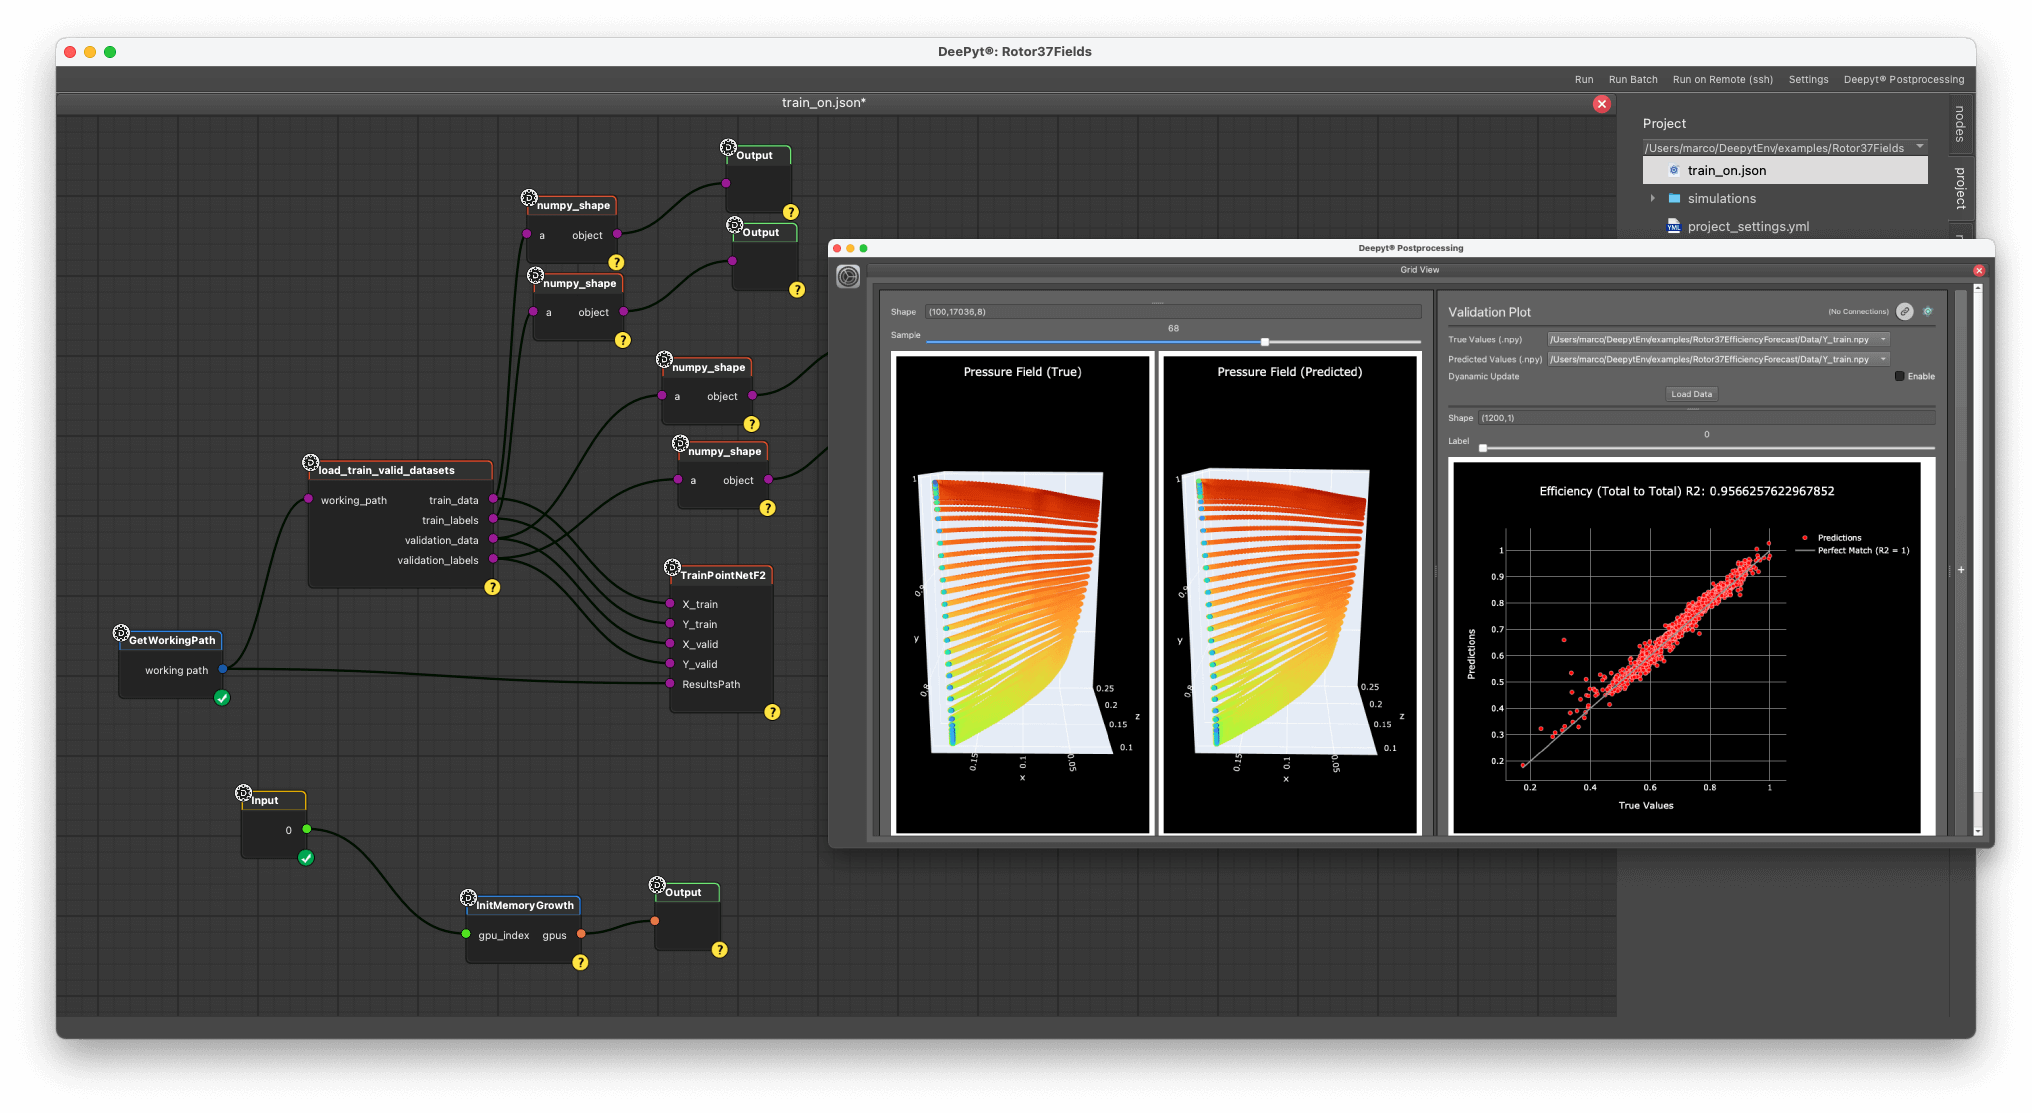Click the Run menu item
This screenshot has width=2032, height=1113.
[1584, 80]
